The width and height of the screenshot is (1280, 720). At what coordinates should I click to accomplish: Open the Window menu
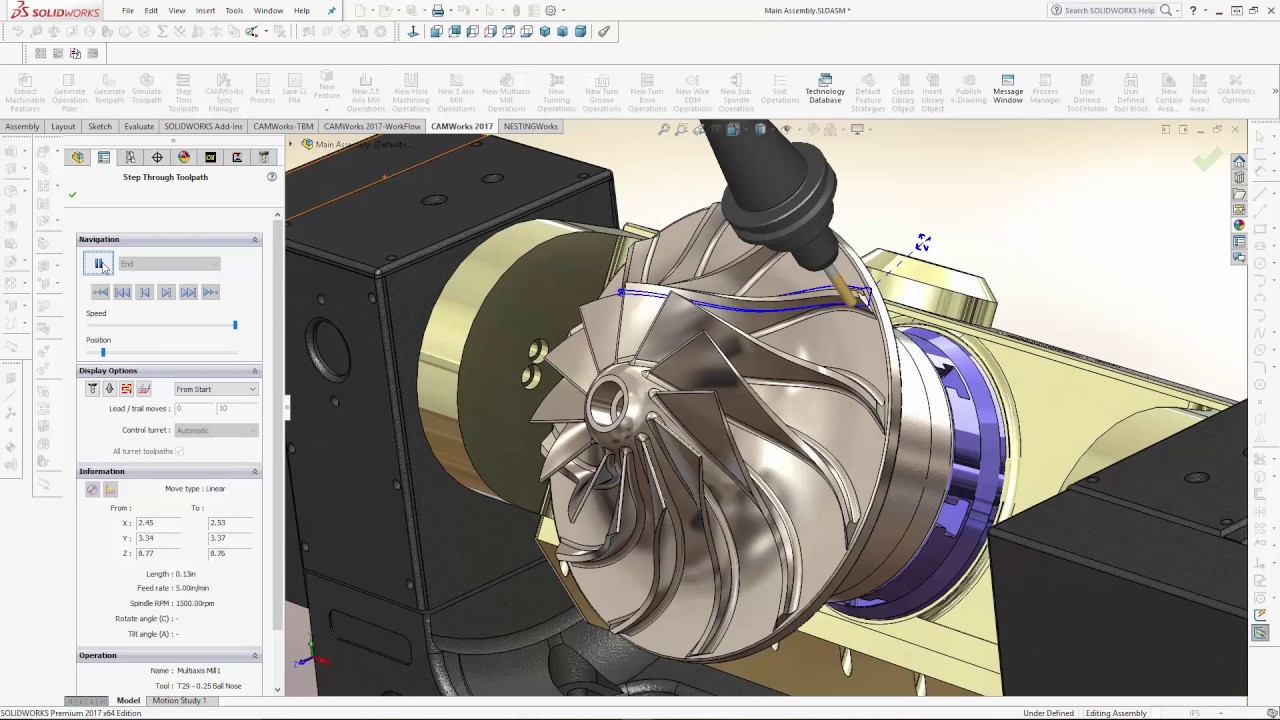[268, 10]
